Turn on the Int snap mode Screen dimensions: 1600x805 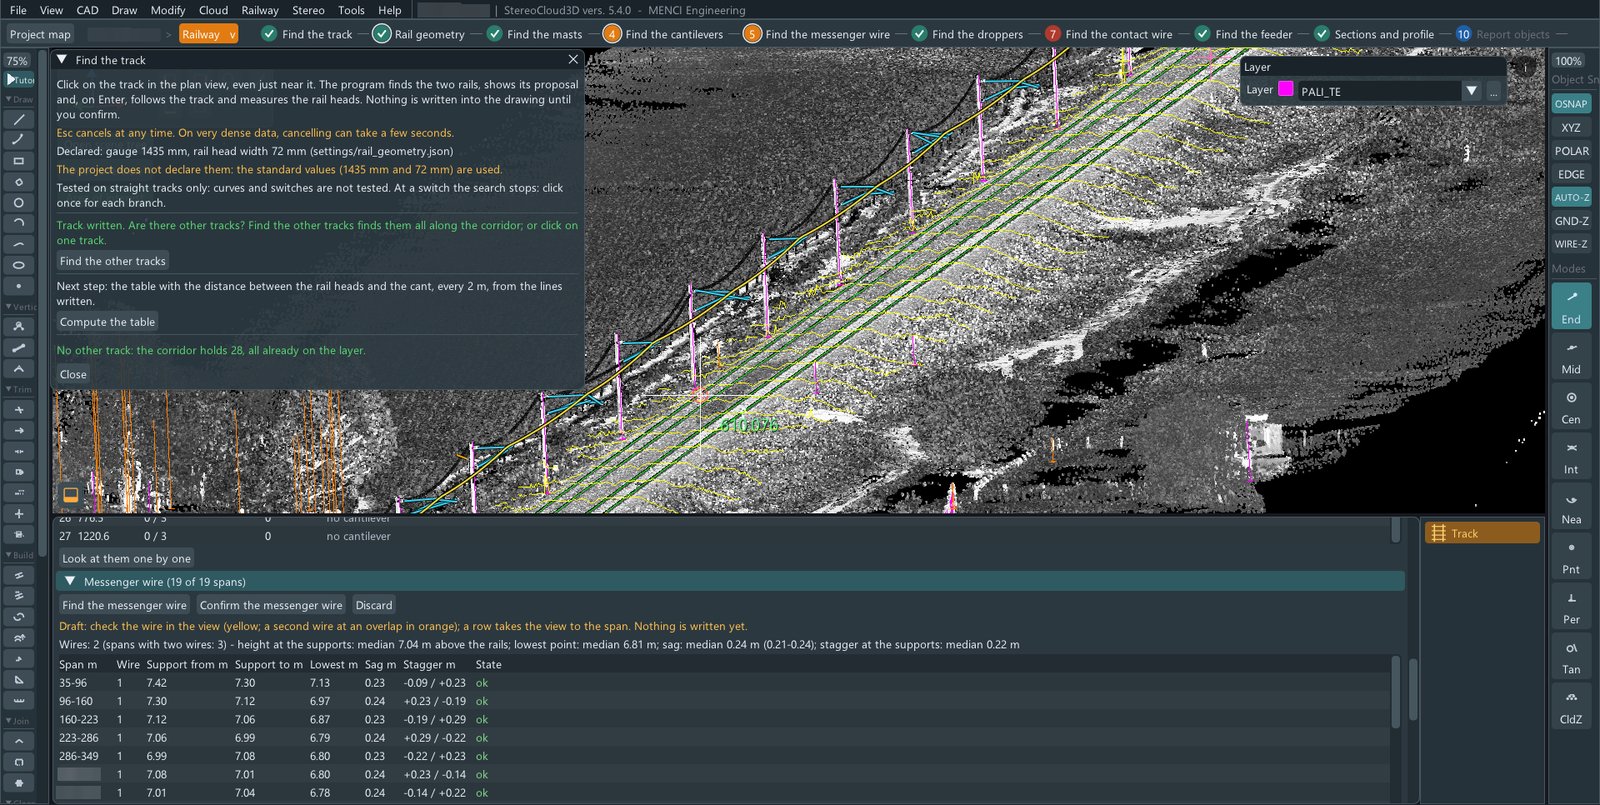pos(1571,456)
